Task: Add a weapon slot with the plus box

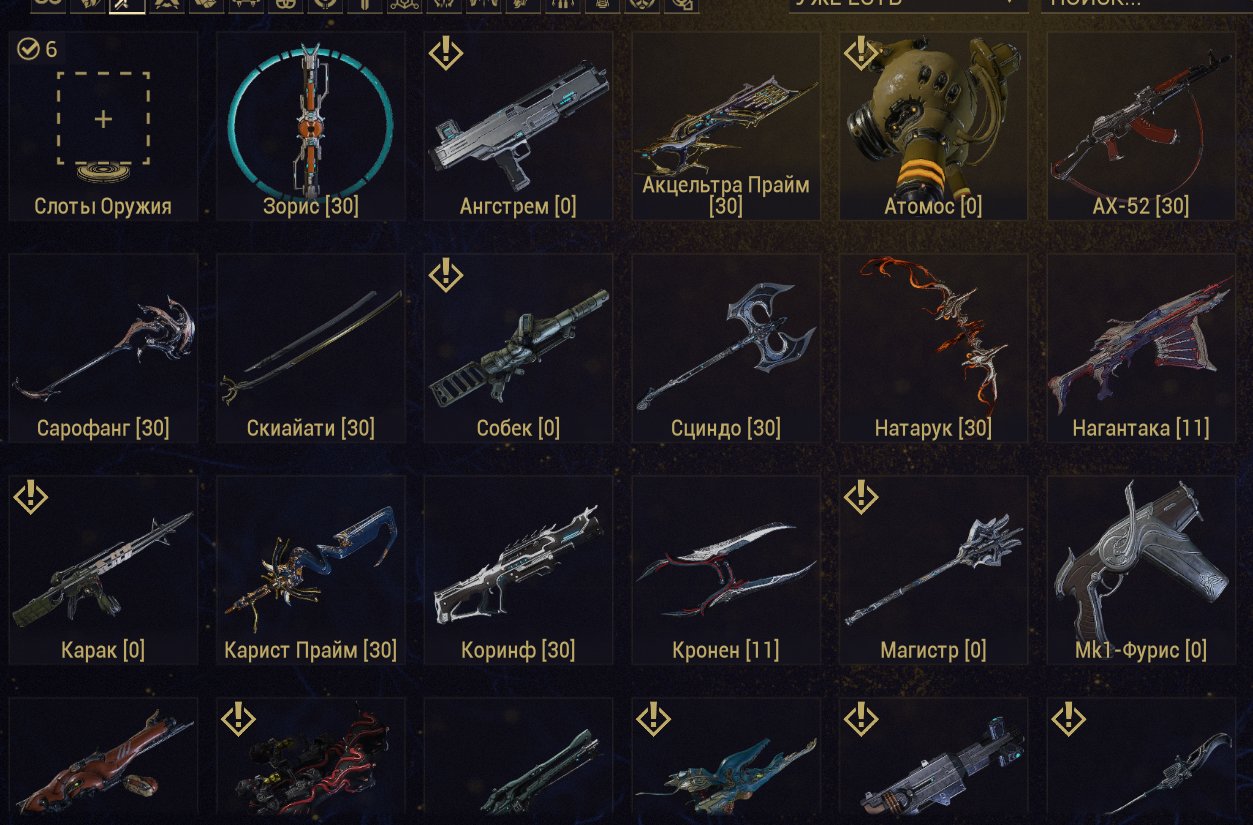Action: pyautogui.click(x=103, y=119)
